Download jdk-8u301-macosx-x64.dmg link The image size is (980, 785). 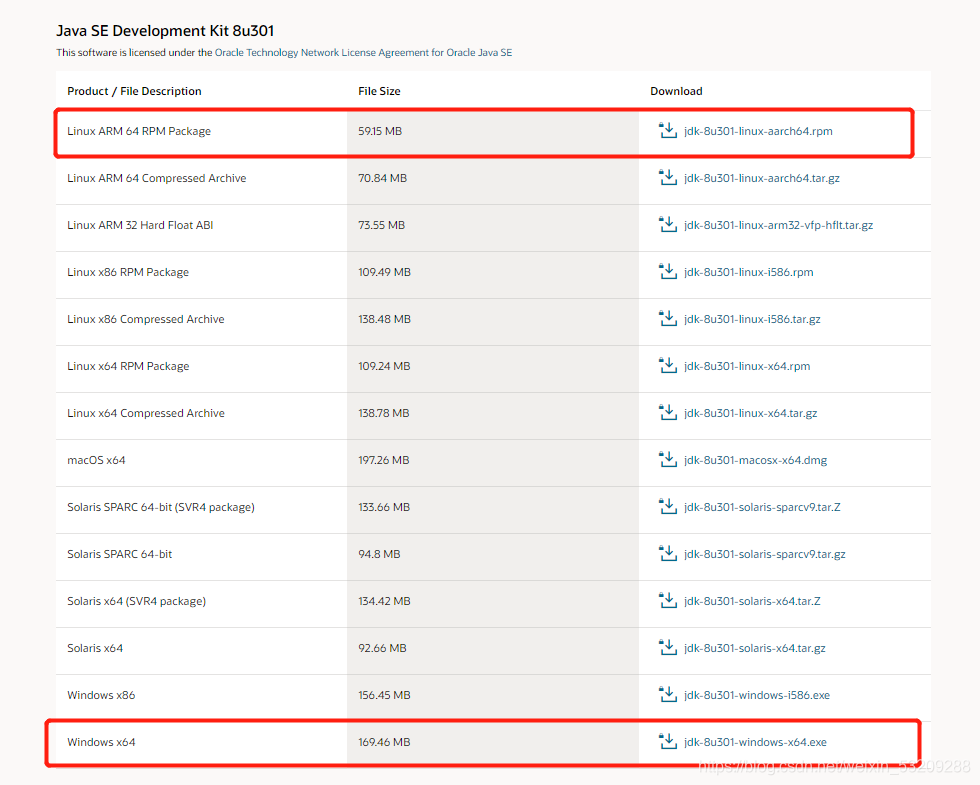click(756, 460)
